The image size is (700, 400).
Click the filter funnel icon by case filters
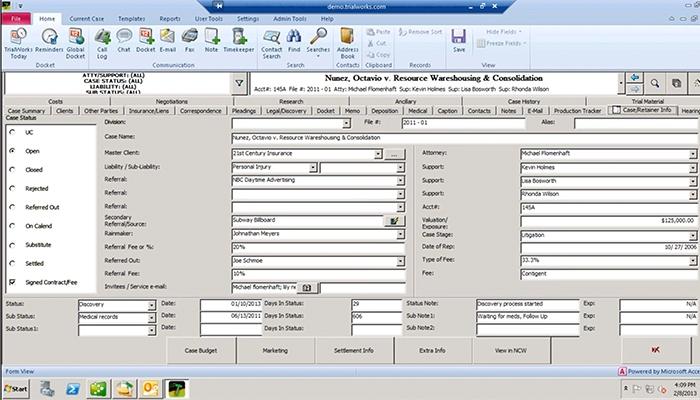coord(239,83)
